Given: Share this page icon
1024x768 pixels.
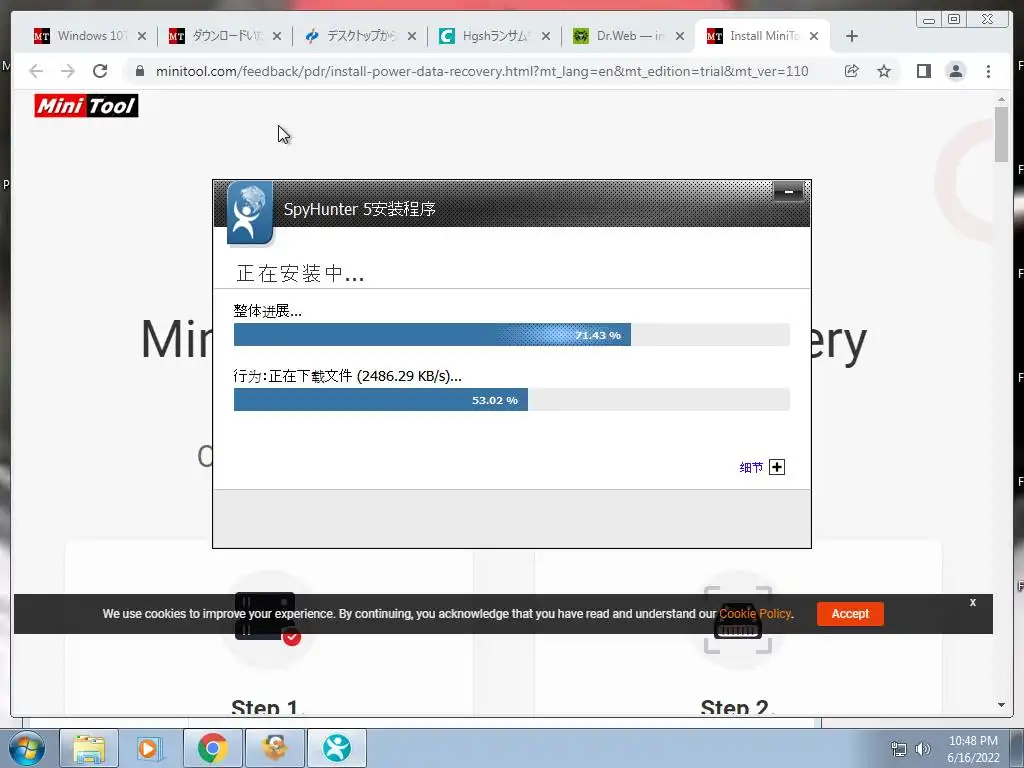Looking at the screenshot, I should pyautogui.click(x=852, y=71).
